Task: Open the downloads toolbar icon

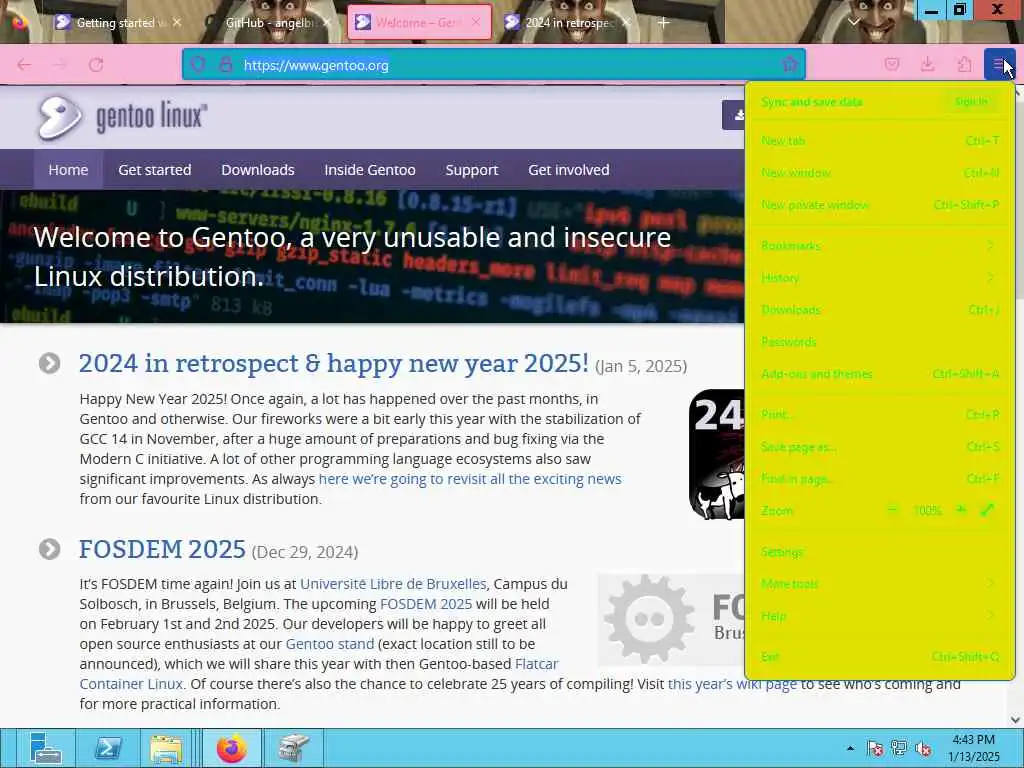Action: coord(927,64)
